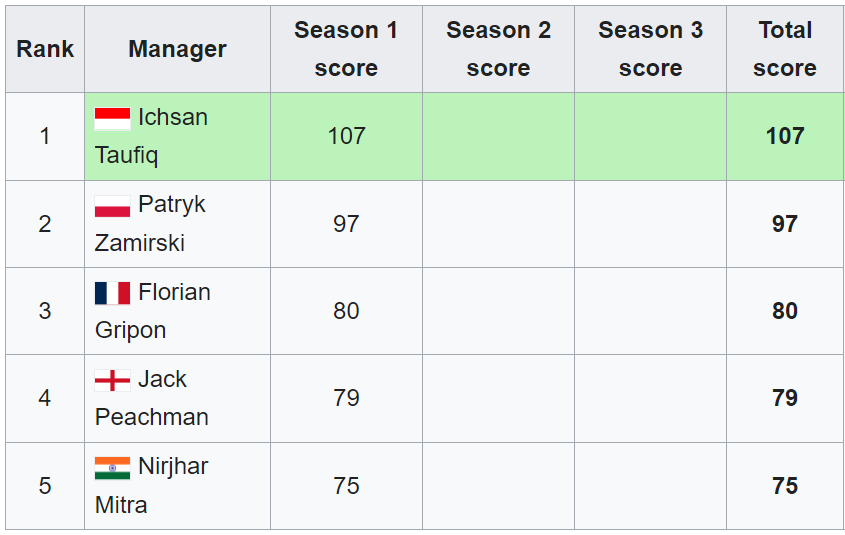Select the Season 1 score header
The width and height of the screenshot is (845, 535).
coord(346,49)
